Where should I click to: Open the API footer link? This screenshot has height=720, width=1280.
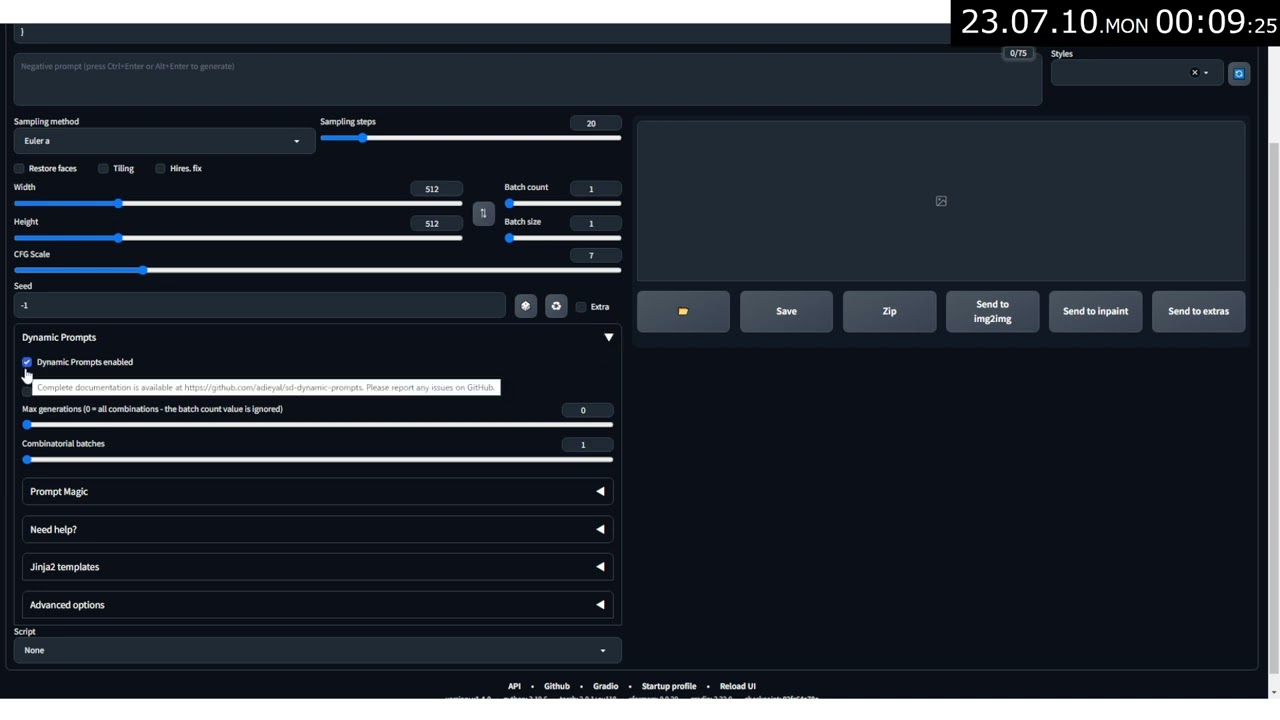pos(514,686)
